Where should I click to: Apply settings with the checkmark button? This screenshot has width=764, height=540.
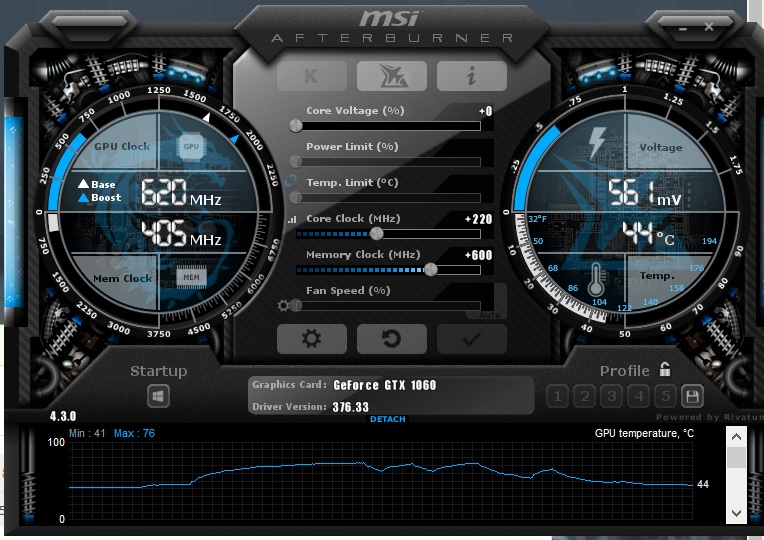[472, 339]
